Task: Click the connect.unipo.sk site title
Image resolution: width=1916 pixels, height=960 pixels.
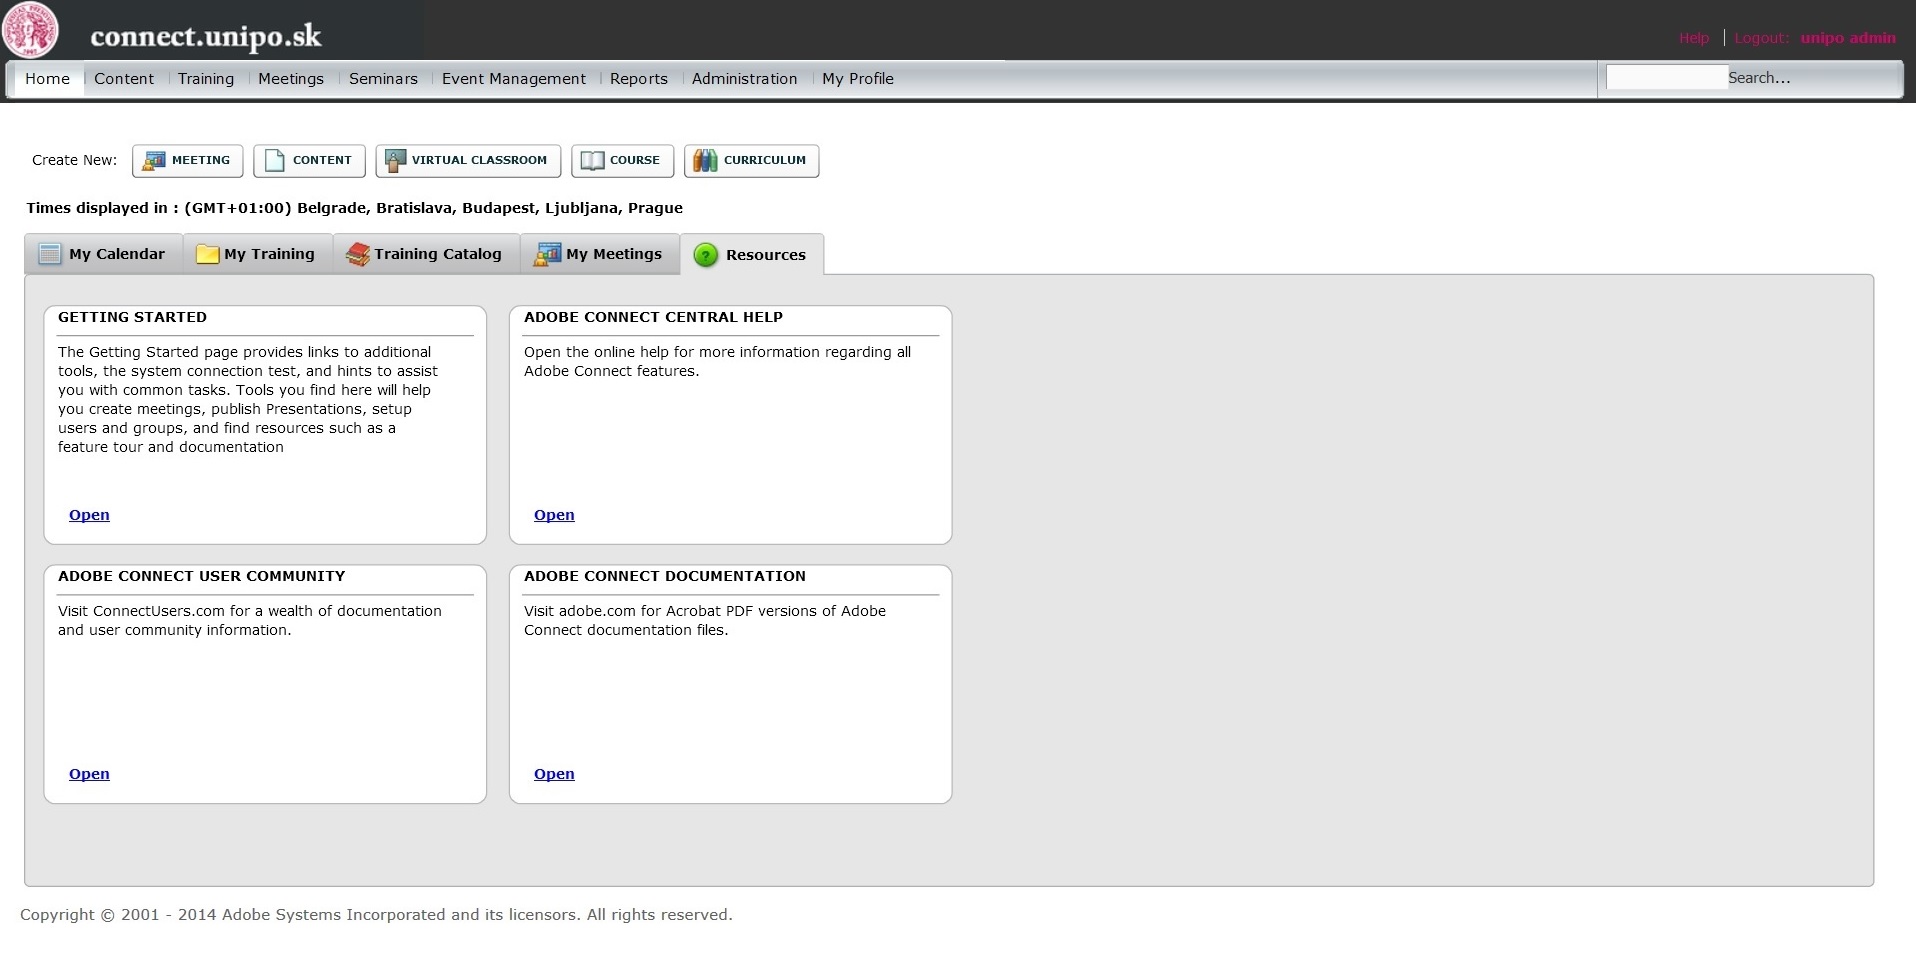Action: pos(206,37)
